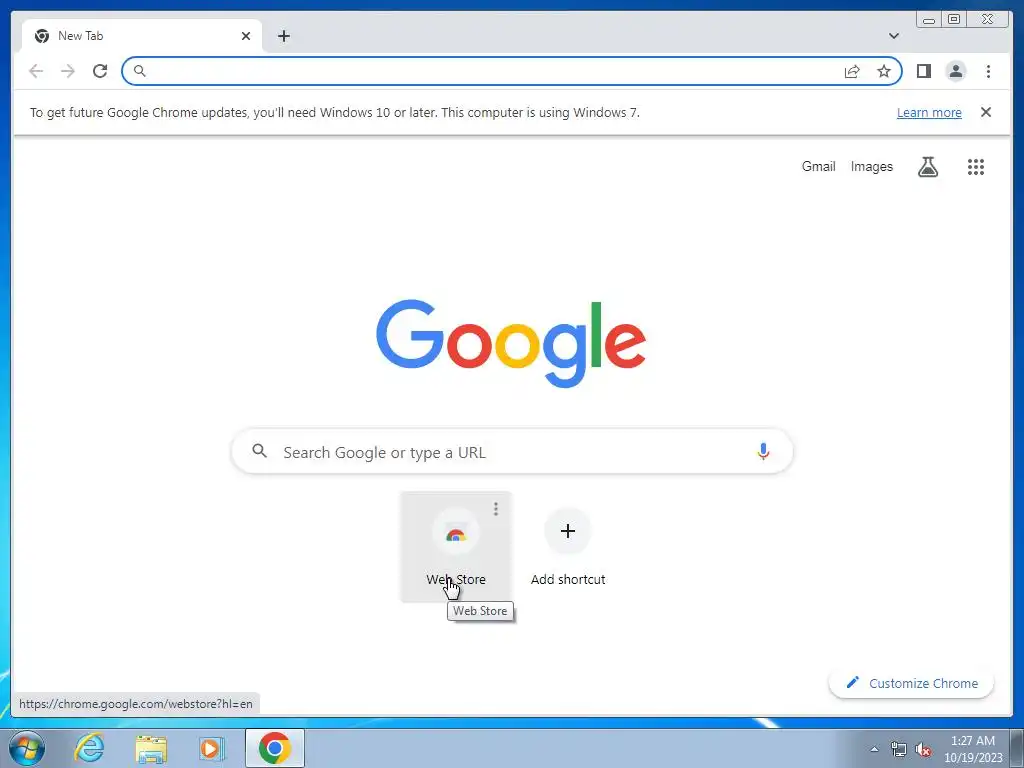Viewport: 1024px width, 768px height.
Task: Open a new tab with plus button
Action: point(283,36)
